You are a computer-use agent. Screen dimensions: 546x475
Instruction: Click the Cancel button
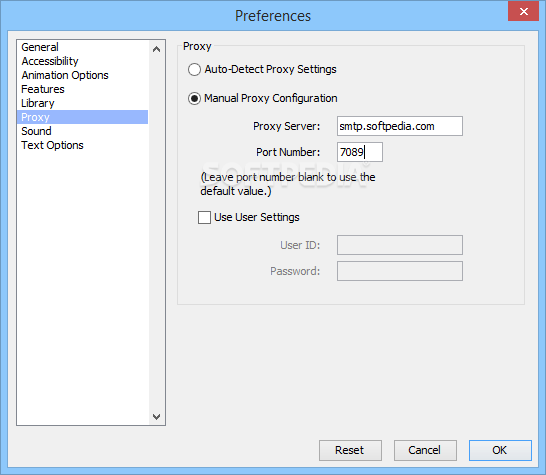click(x=425, y=450)
